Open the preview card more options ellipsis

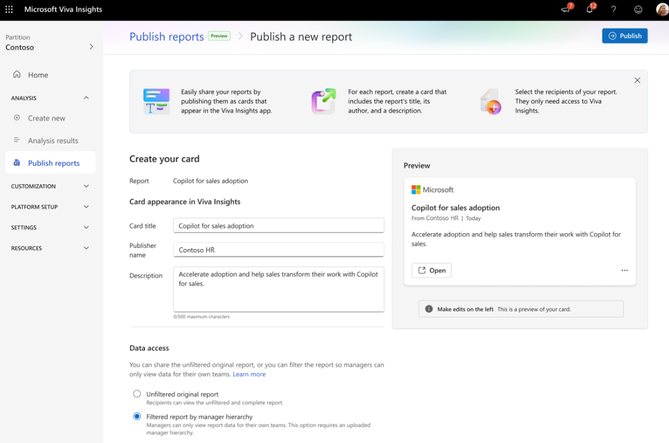[x=625, y=270]
